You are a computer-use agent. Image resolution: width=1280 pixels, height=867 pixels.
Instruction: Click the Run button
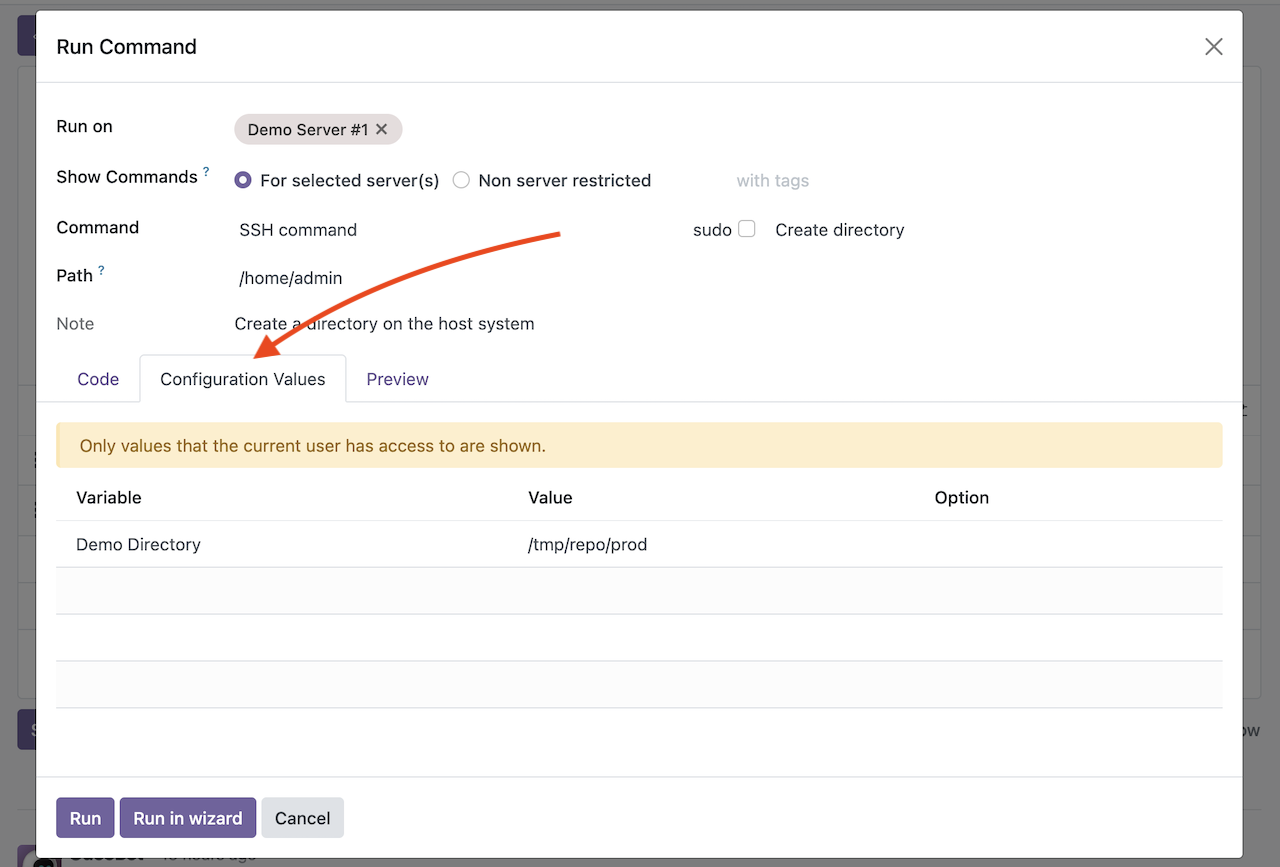(x=85, y=817)
